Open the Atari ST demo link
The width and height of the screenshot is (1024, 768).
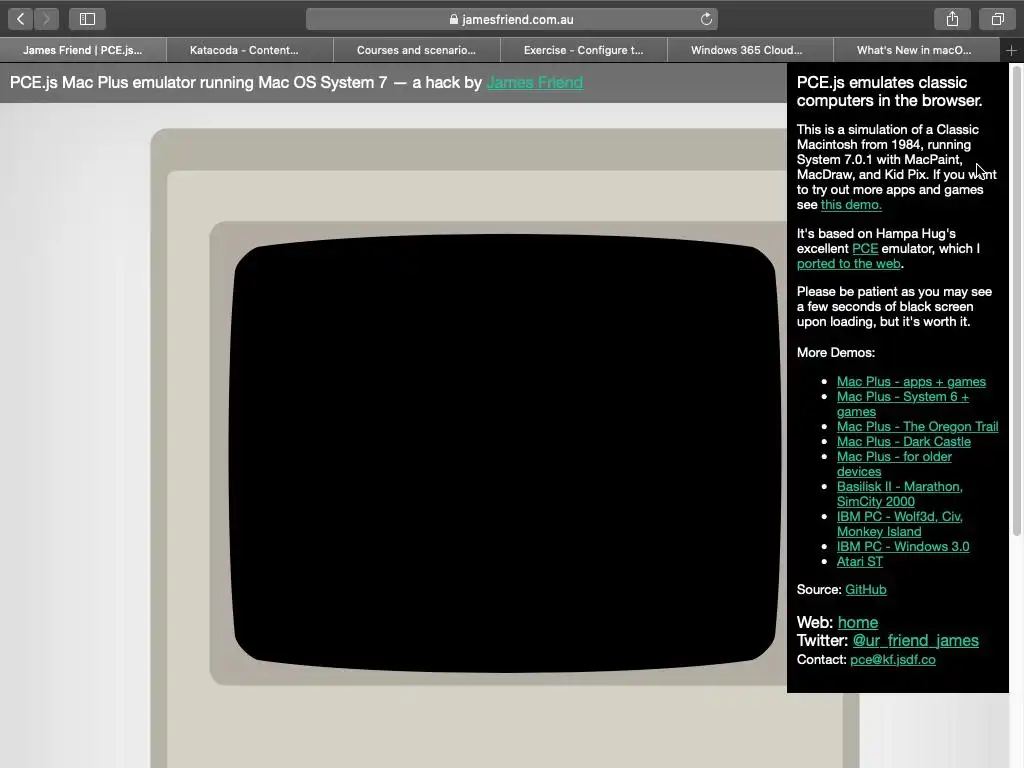859,562
